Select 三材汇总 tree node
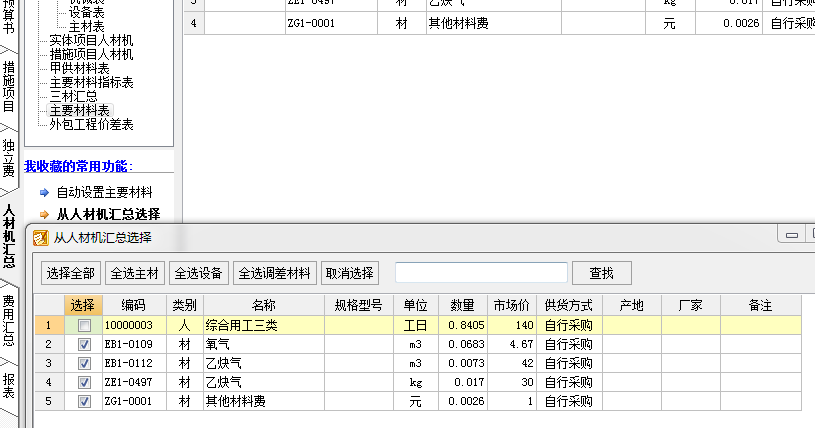815x428 pixels. click(73, 96)
